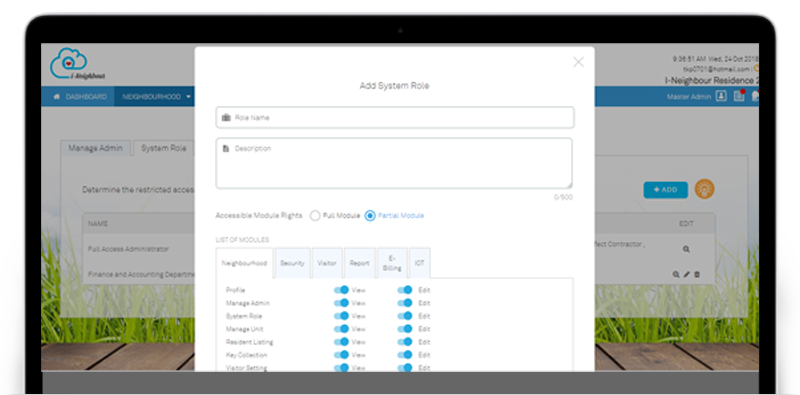Toggle Edit permission for System Role
The height and width of the screenshot is (395, 800).
[405, 316]
